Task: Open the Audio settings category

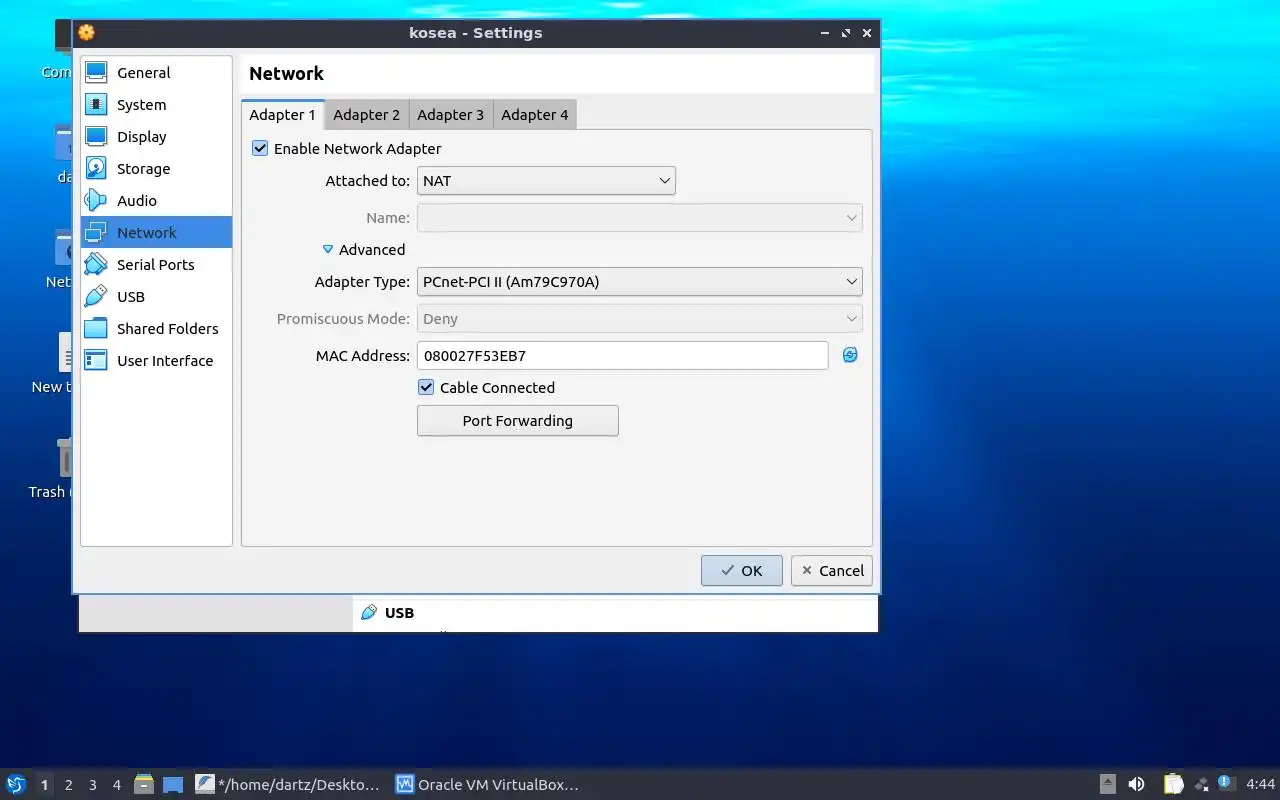Action: coord(156,201)
